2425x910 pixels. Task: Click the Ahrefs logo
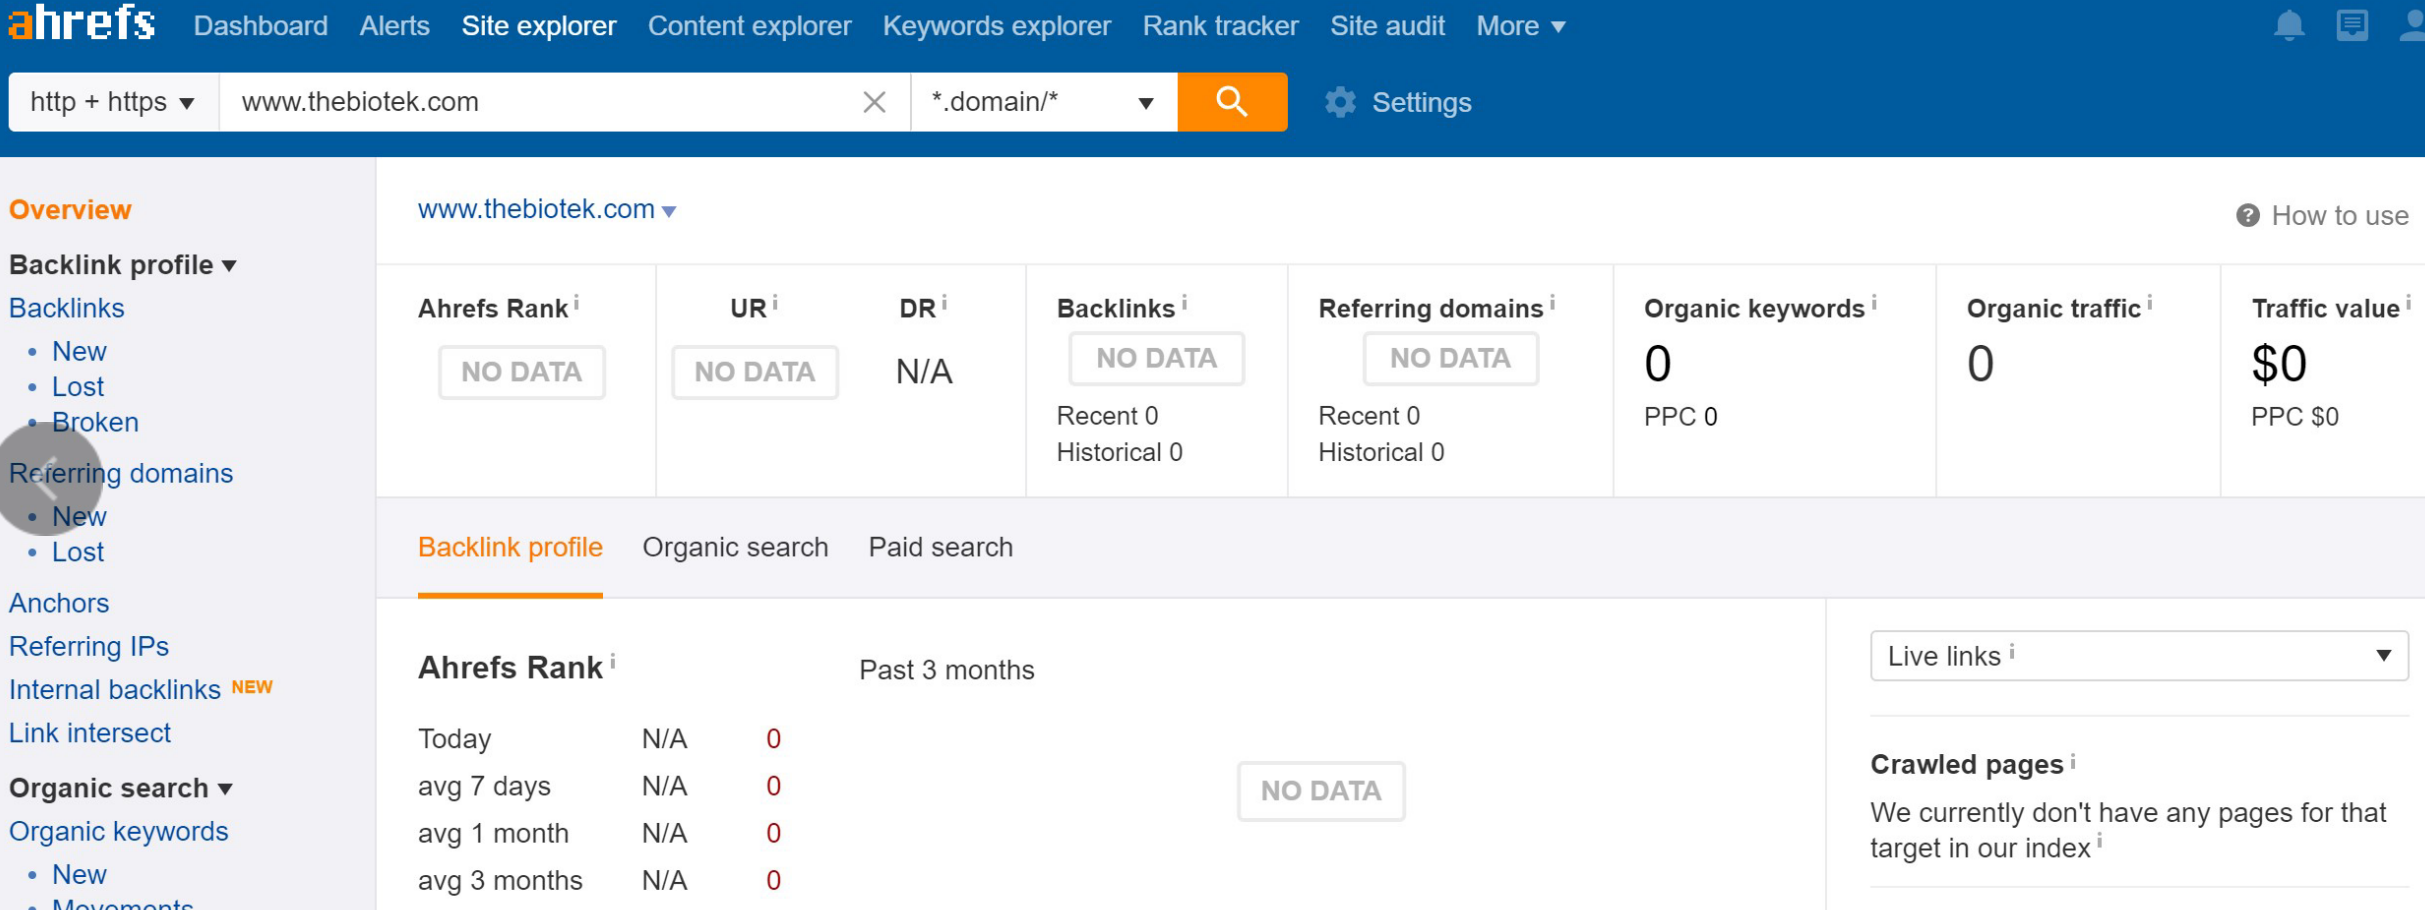82,24
